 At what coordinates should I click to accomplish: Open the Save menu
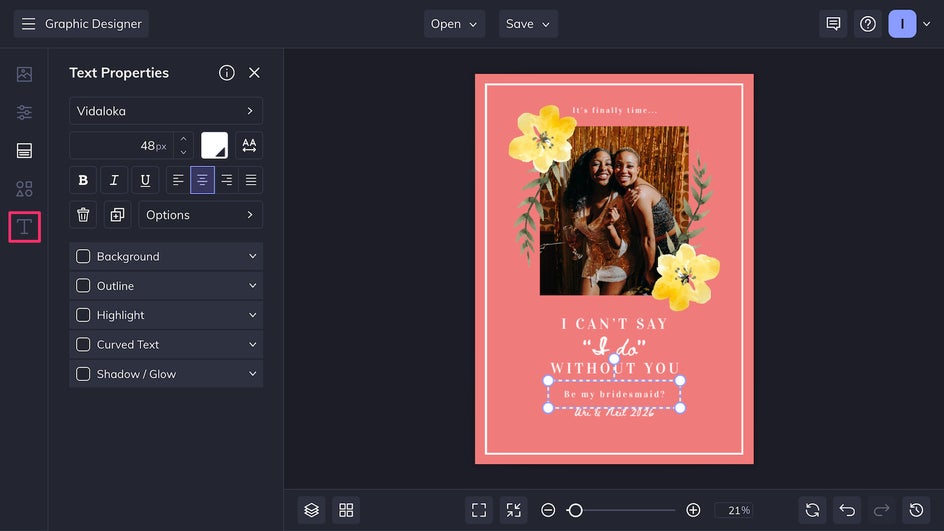coord(528,24)
